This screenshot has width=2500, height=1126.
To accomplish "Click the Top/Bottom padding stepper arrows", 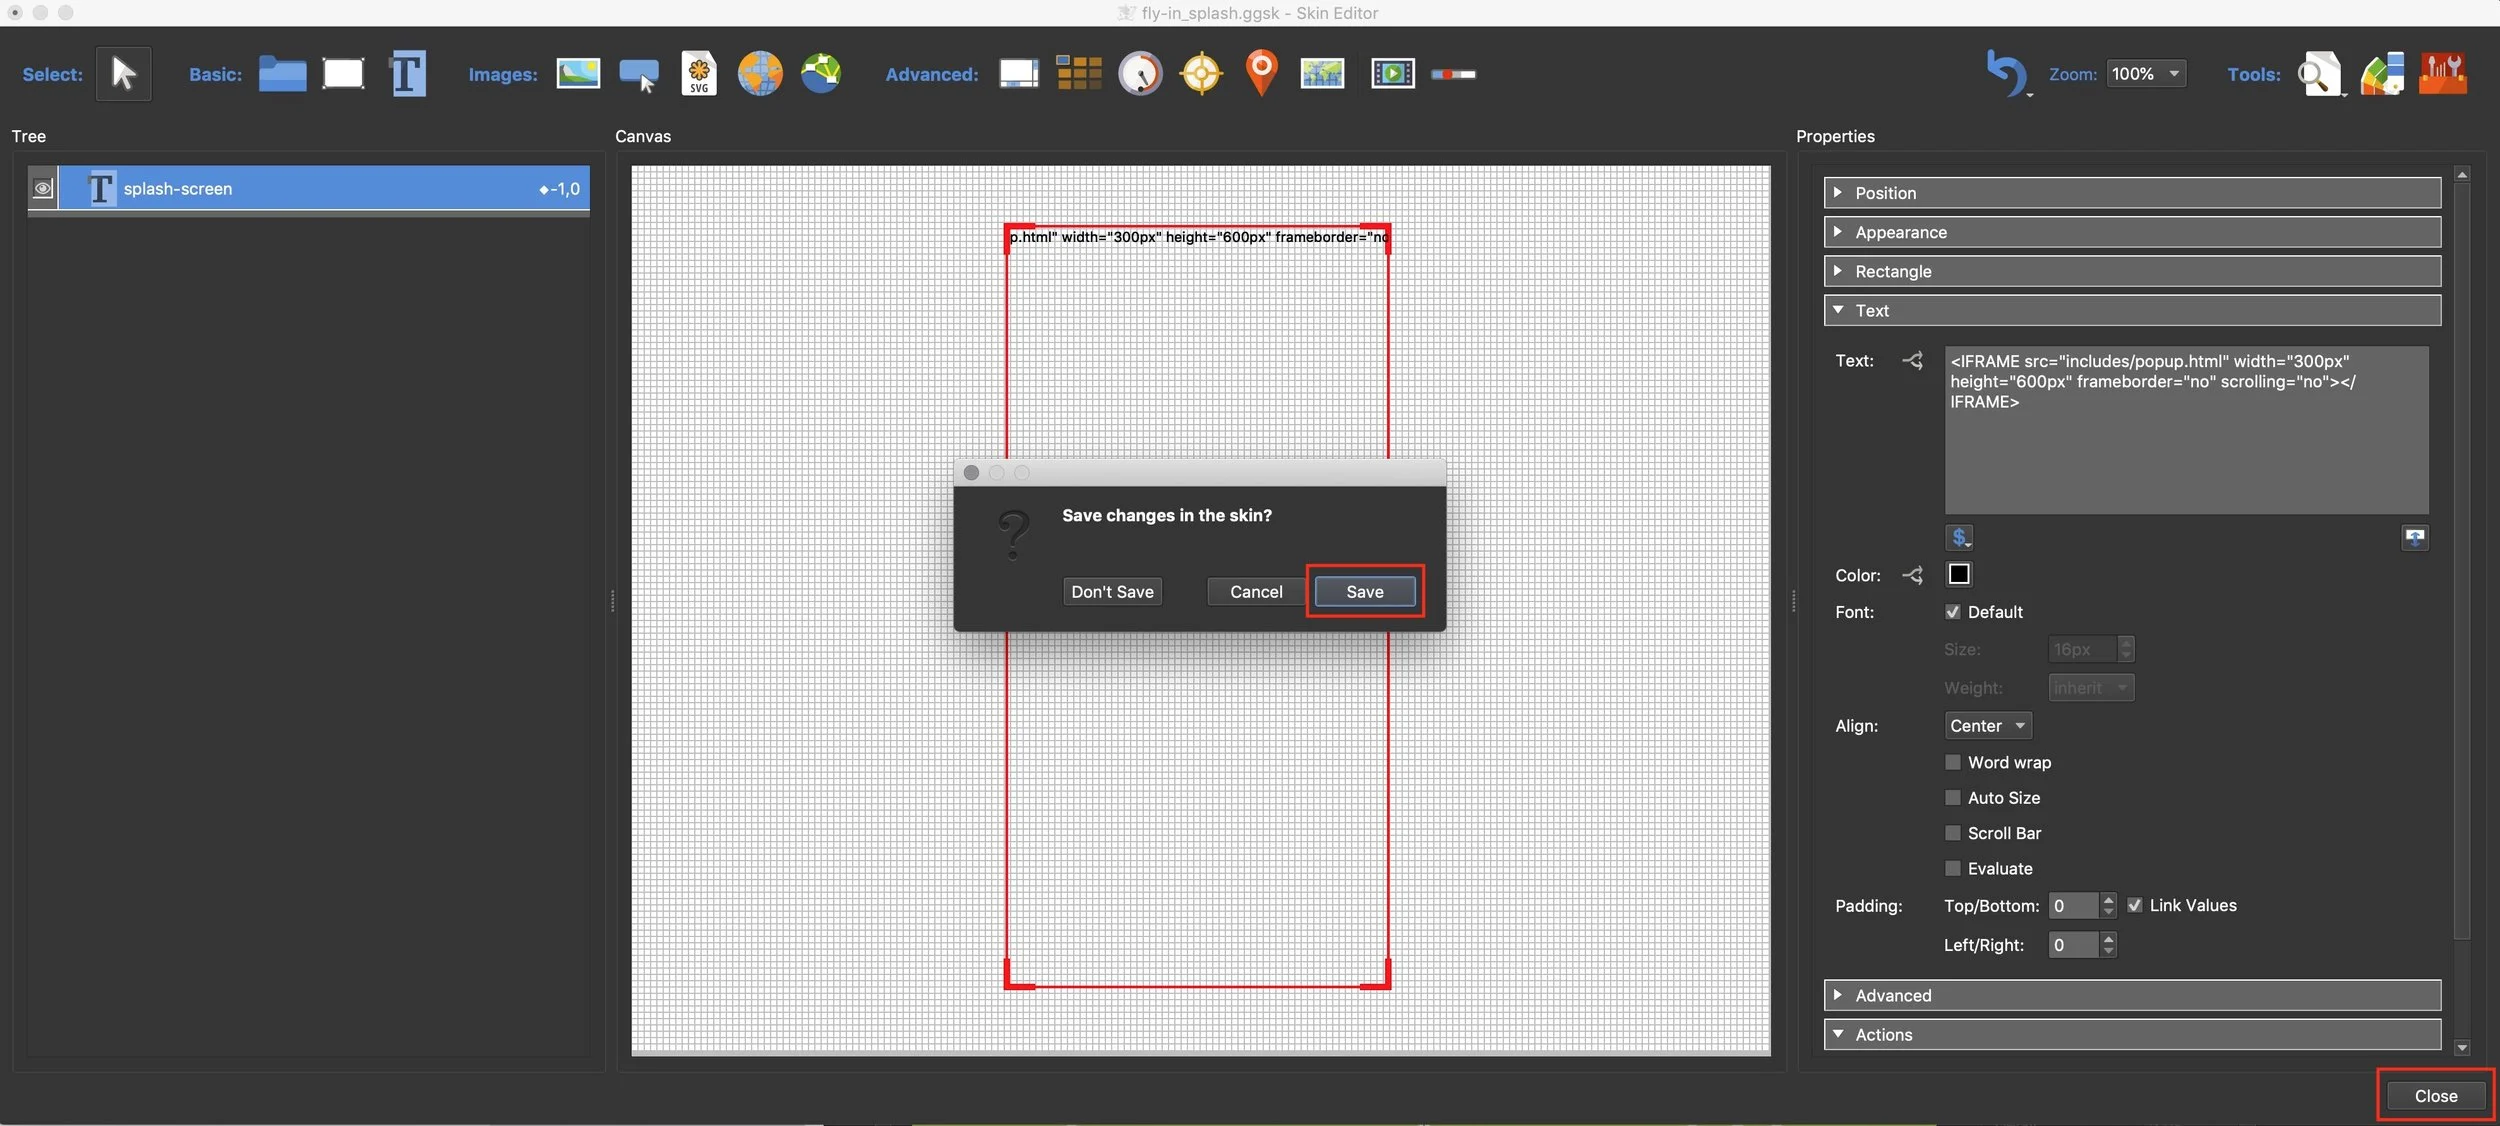I will [2108, 906].
